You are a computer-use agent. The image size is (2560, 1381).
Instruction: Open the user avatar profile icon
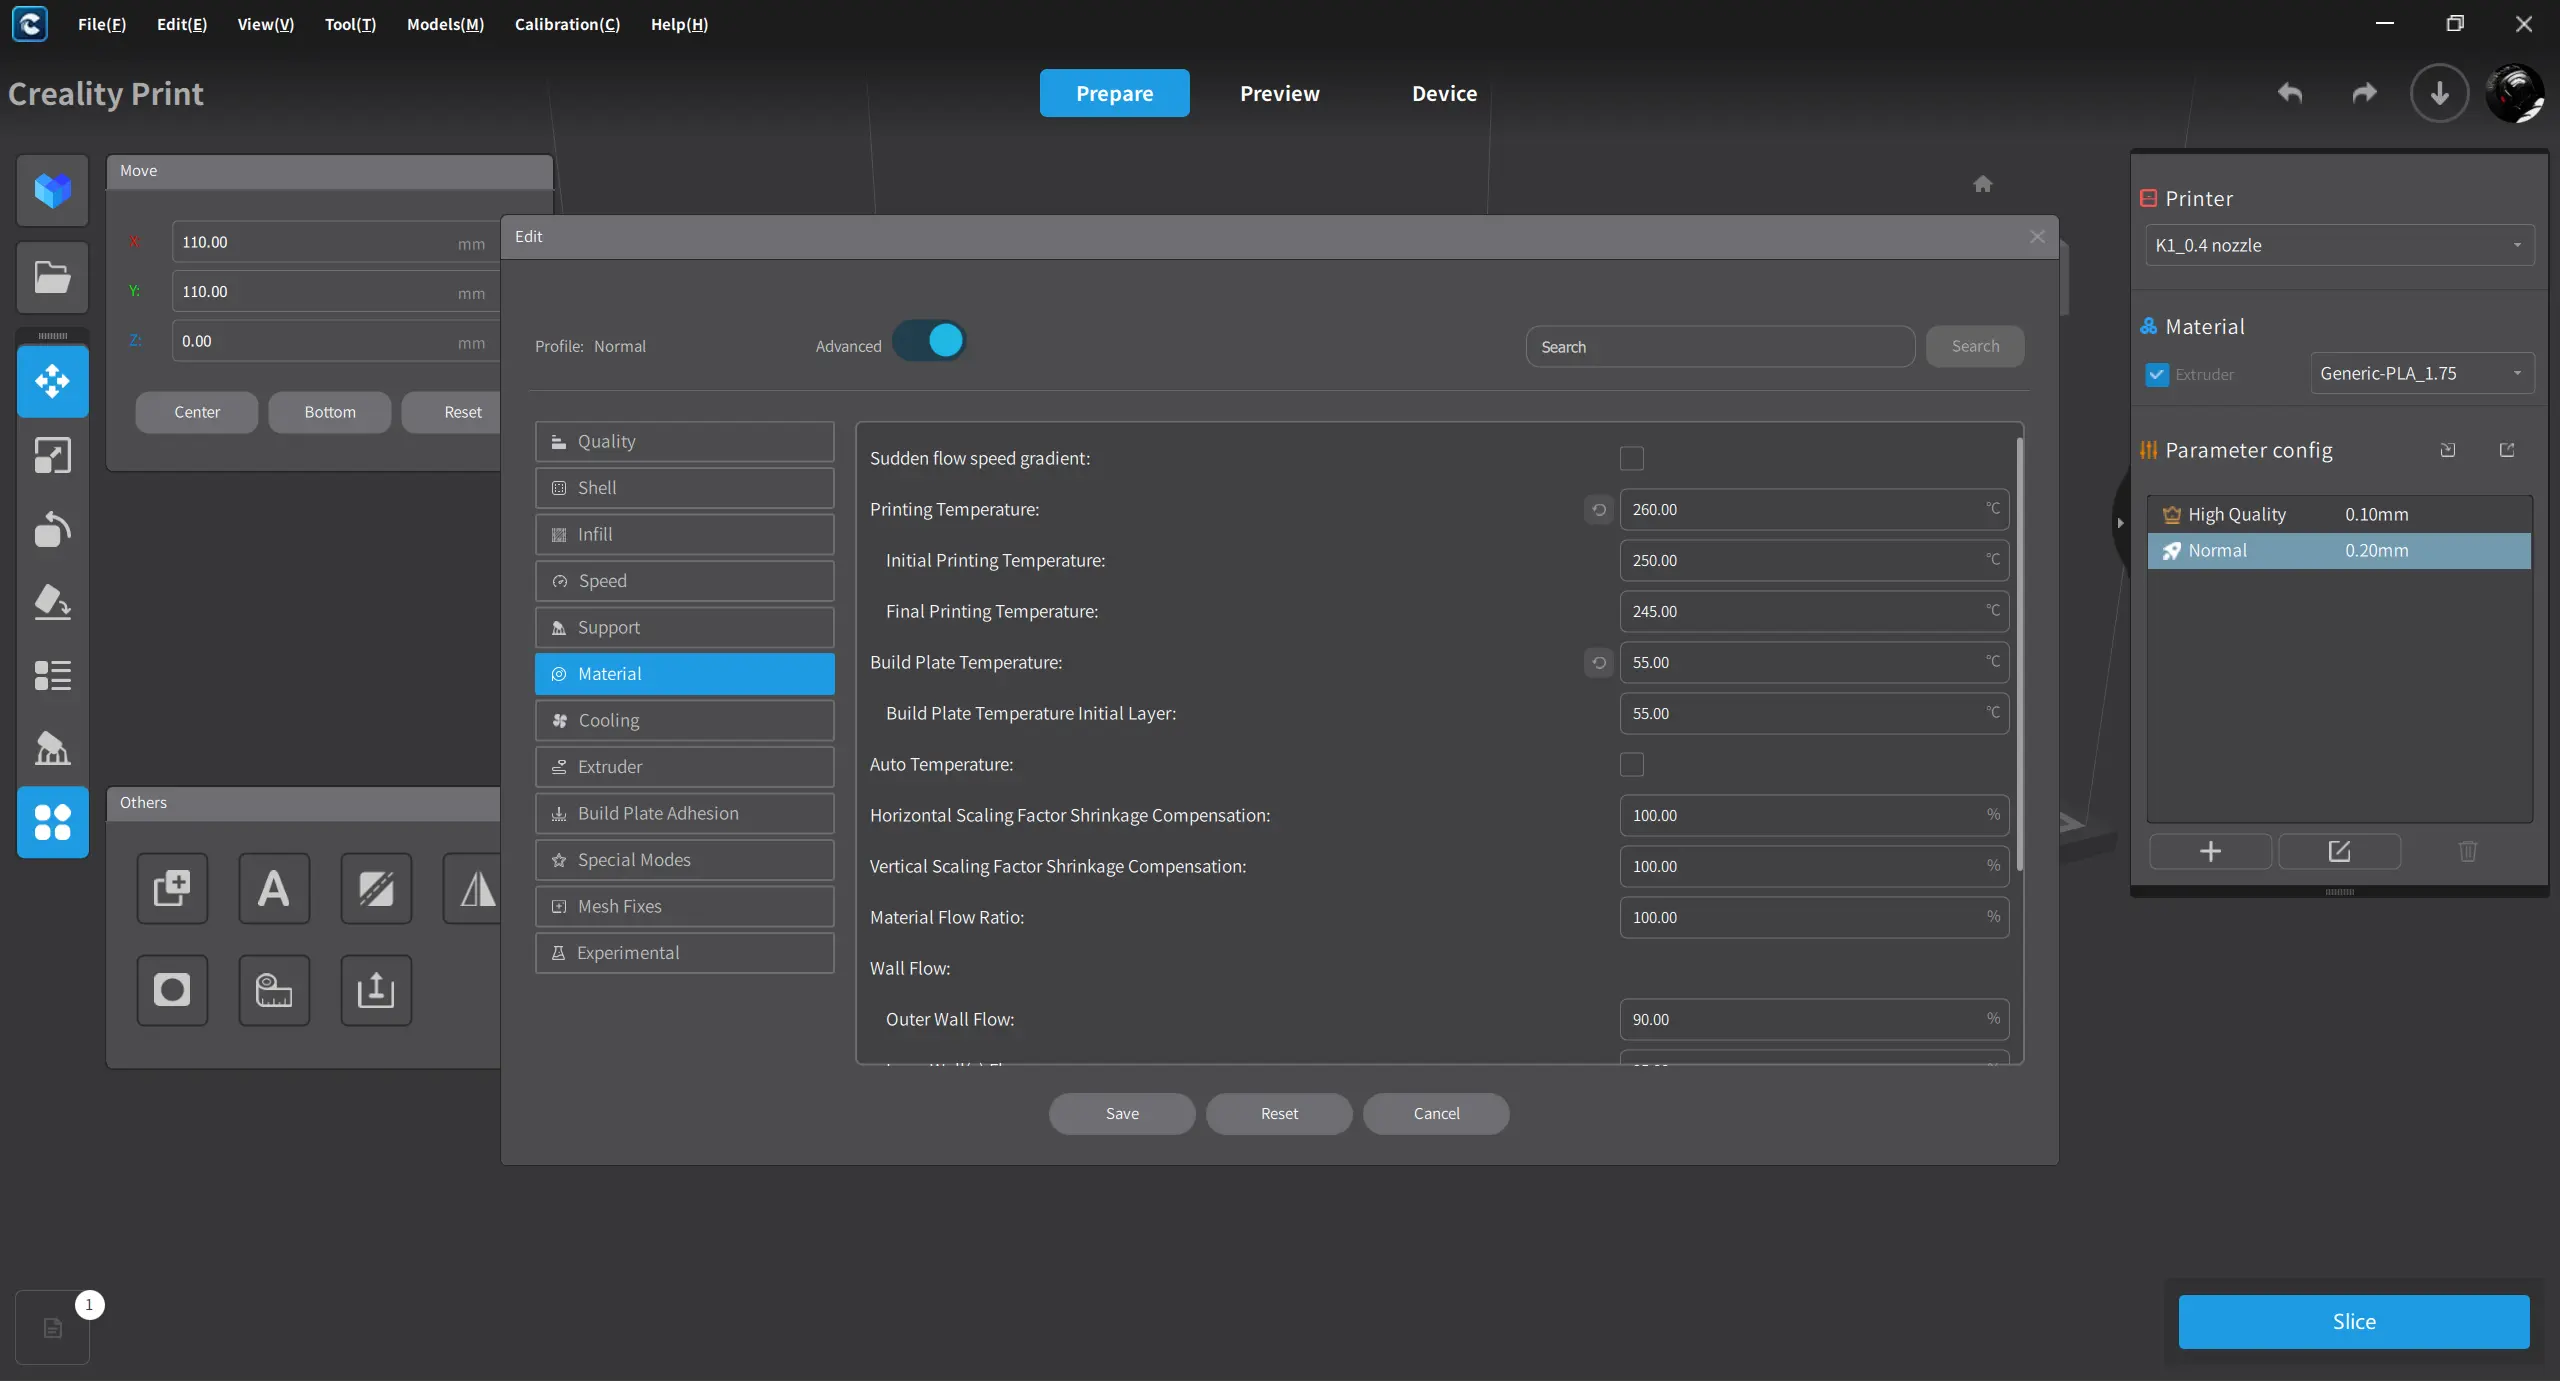coord(2515,93)
